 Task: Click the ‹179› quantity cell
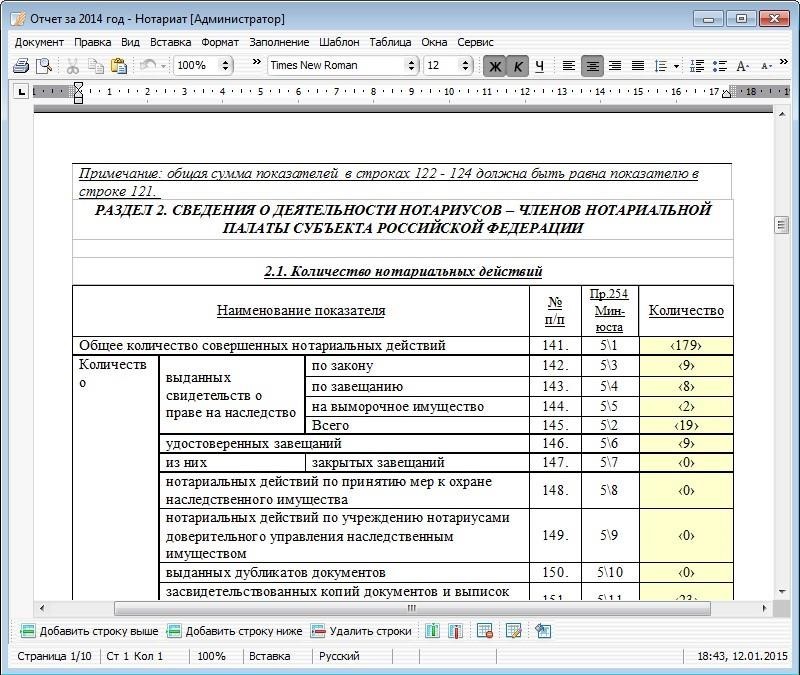[x=686, y=345]
